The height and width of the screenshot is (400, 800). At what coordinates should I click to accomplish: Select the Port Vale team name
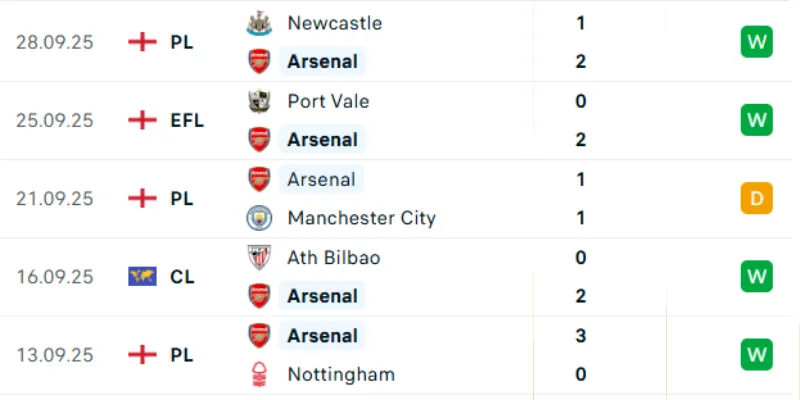tap(327, 101)
